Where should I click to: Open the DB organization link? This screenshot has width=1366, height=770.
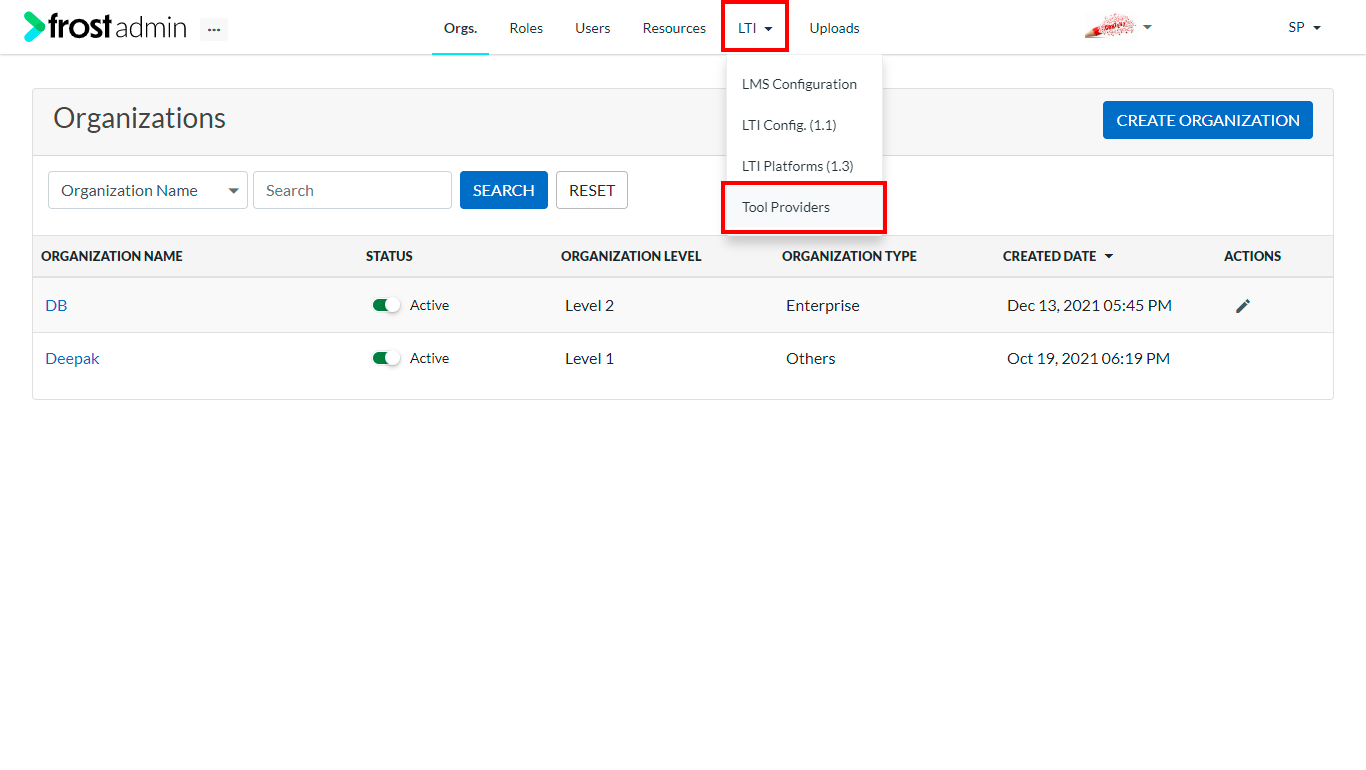[56, 305]
